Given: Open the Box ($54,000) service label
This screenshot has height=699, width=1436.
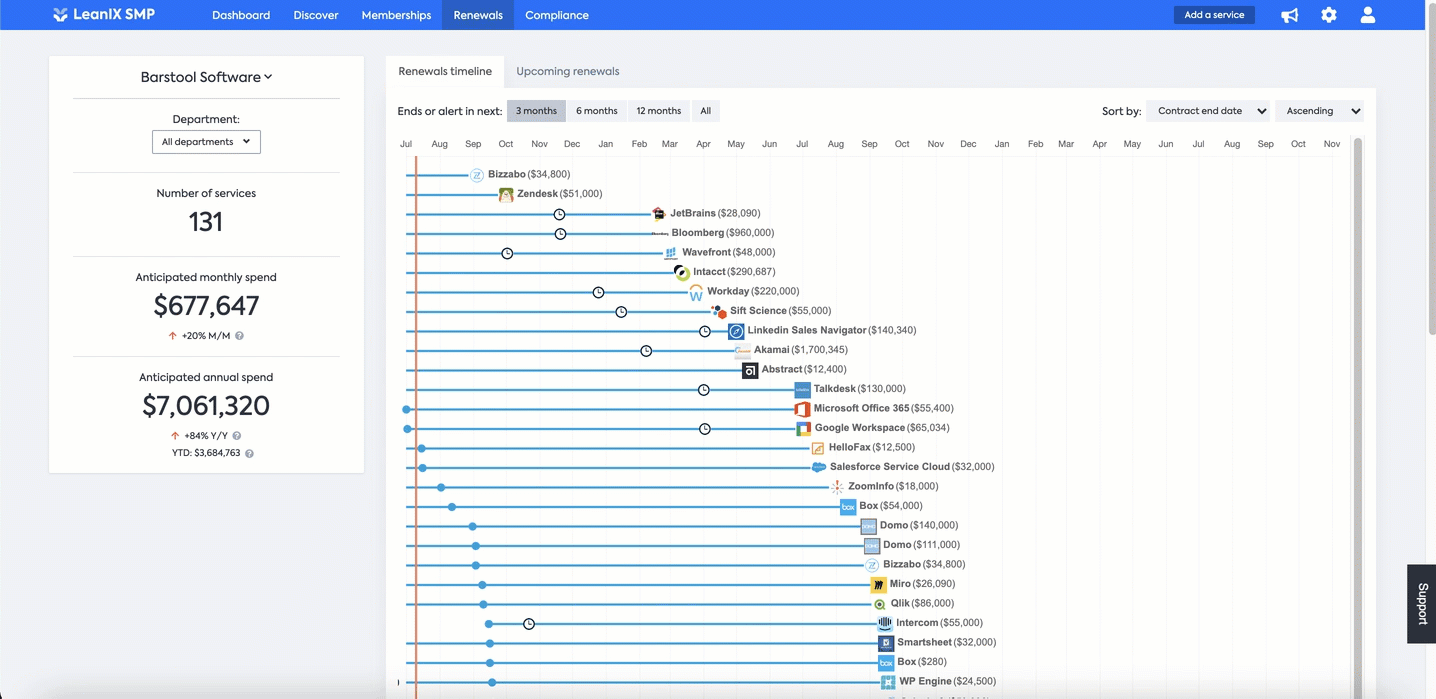Looking at the screenshot, I should pyautogui.click(x=891, y=506).
